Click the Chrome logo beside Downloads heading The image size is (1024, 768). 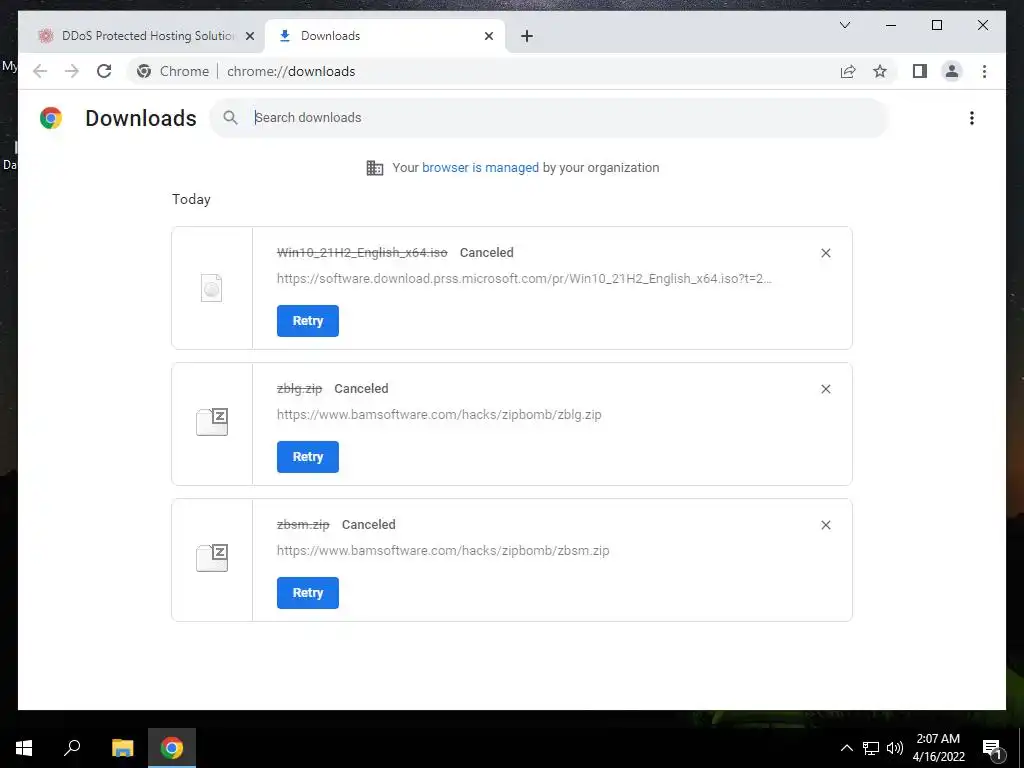[51, 118]
